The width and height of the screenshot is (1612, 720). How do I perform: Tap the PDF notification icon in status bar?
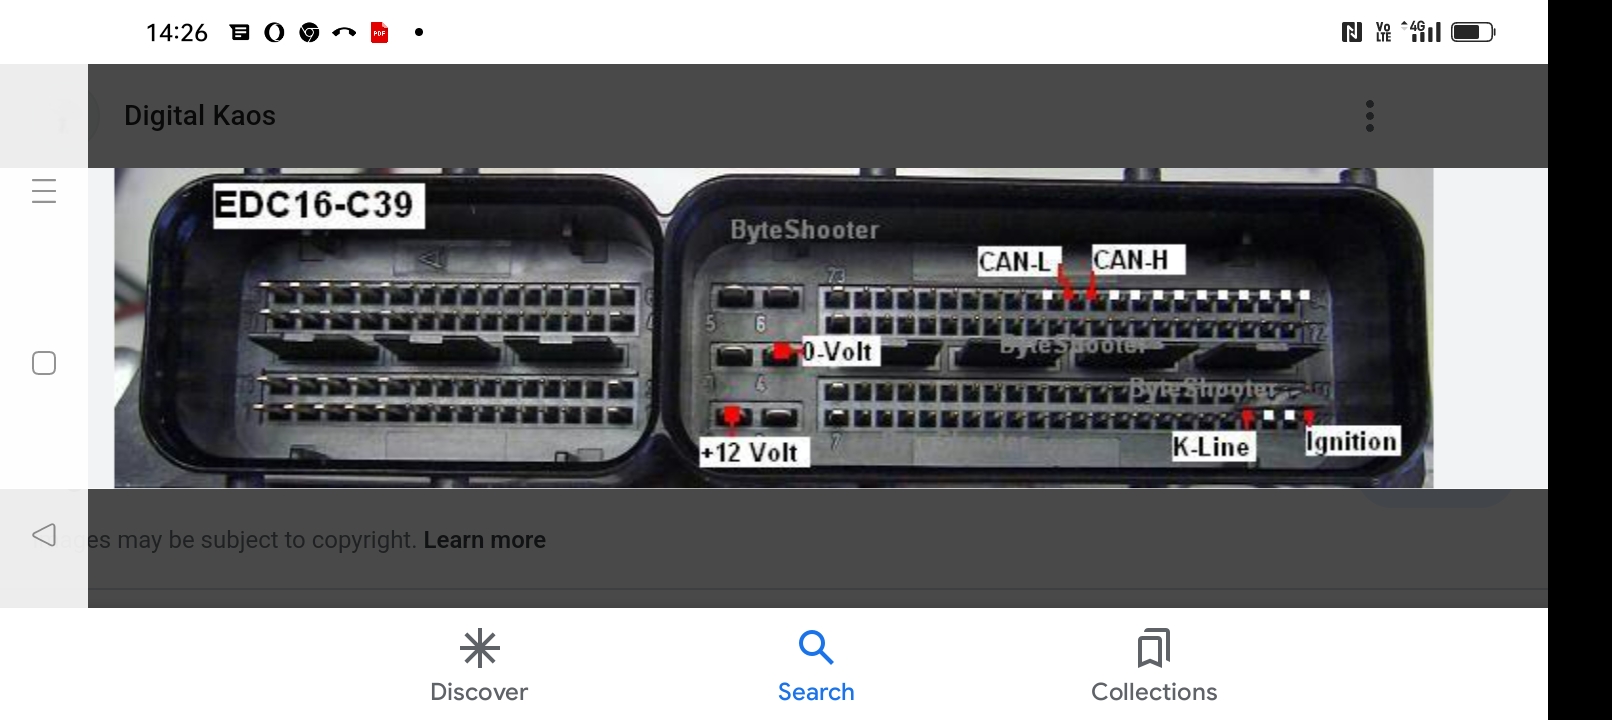coord(380,33)
